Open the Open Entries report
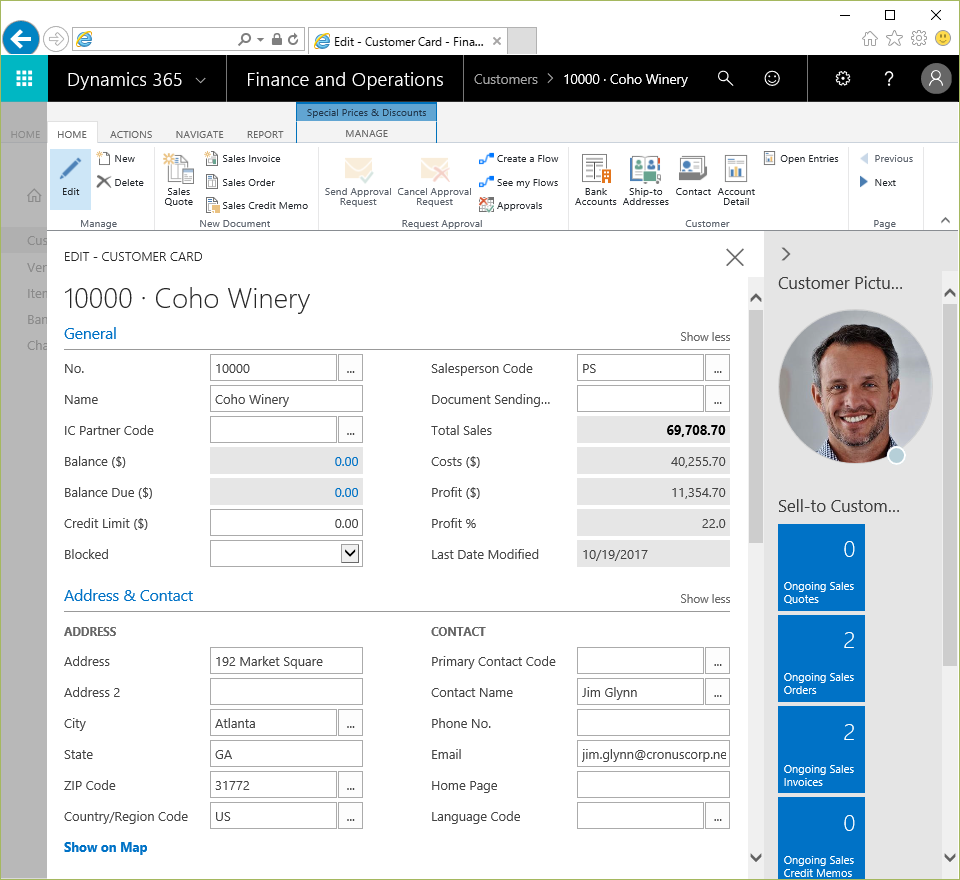The width and height of the screenshot is (960, 880). (801, 159)
